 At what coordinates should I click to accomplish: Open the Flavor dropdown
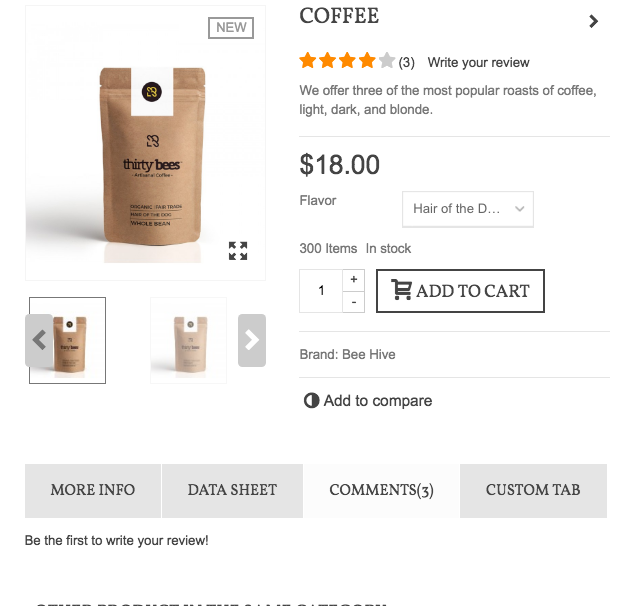(468, 209)
